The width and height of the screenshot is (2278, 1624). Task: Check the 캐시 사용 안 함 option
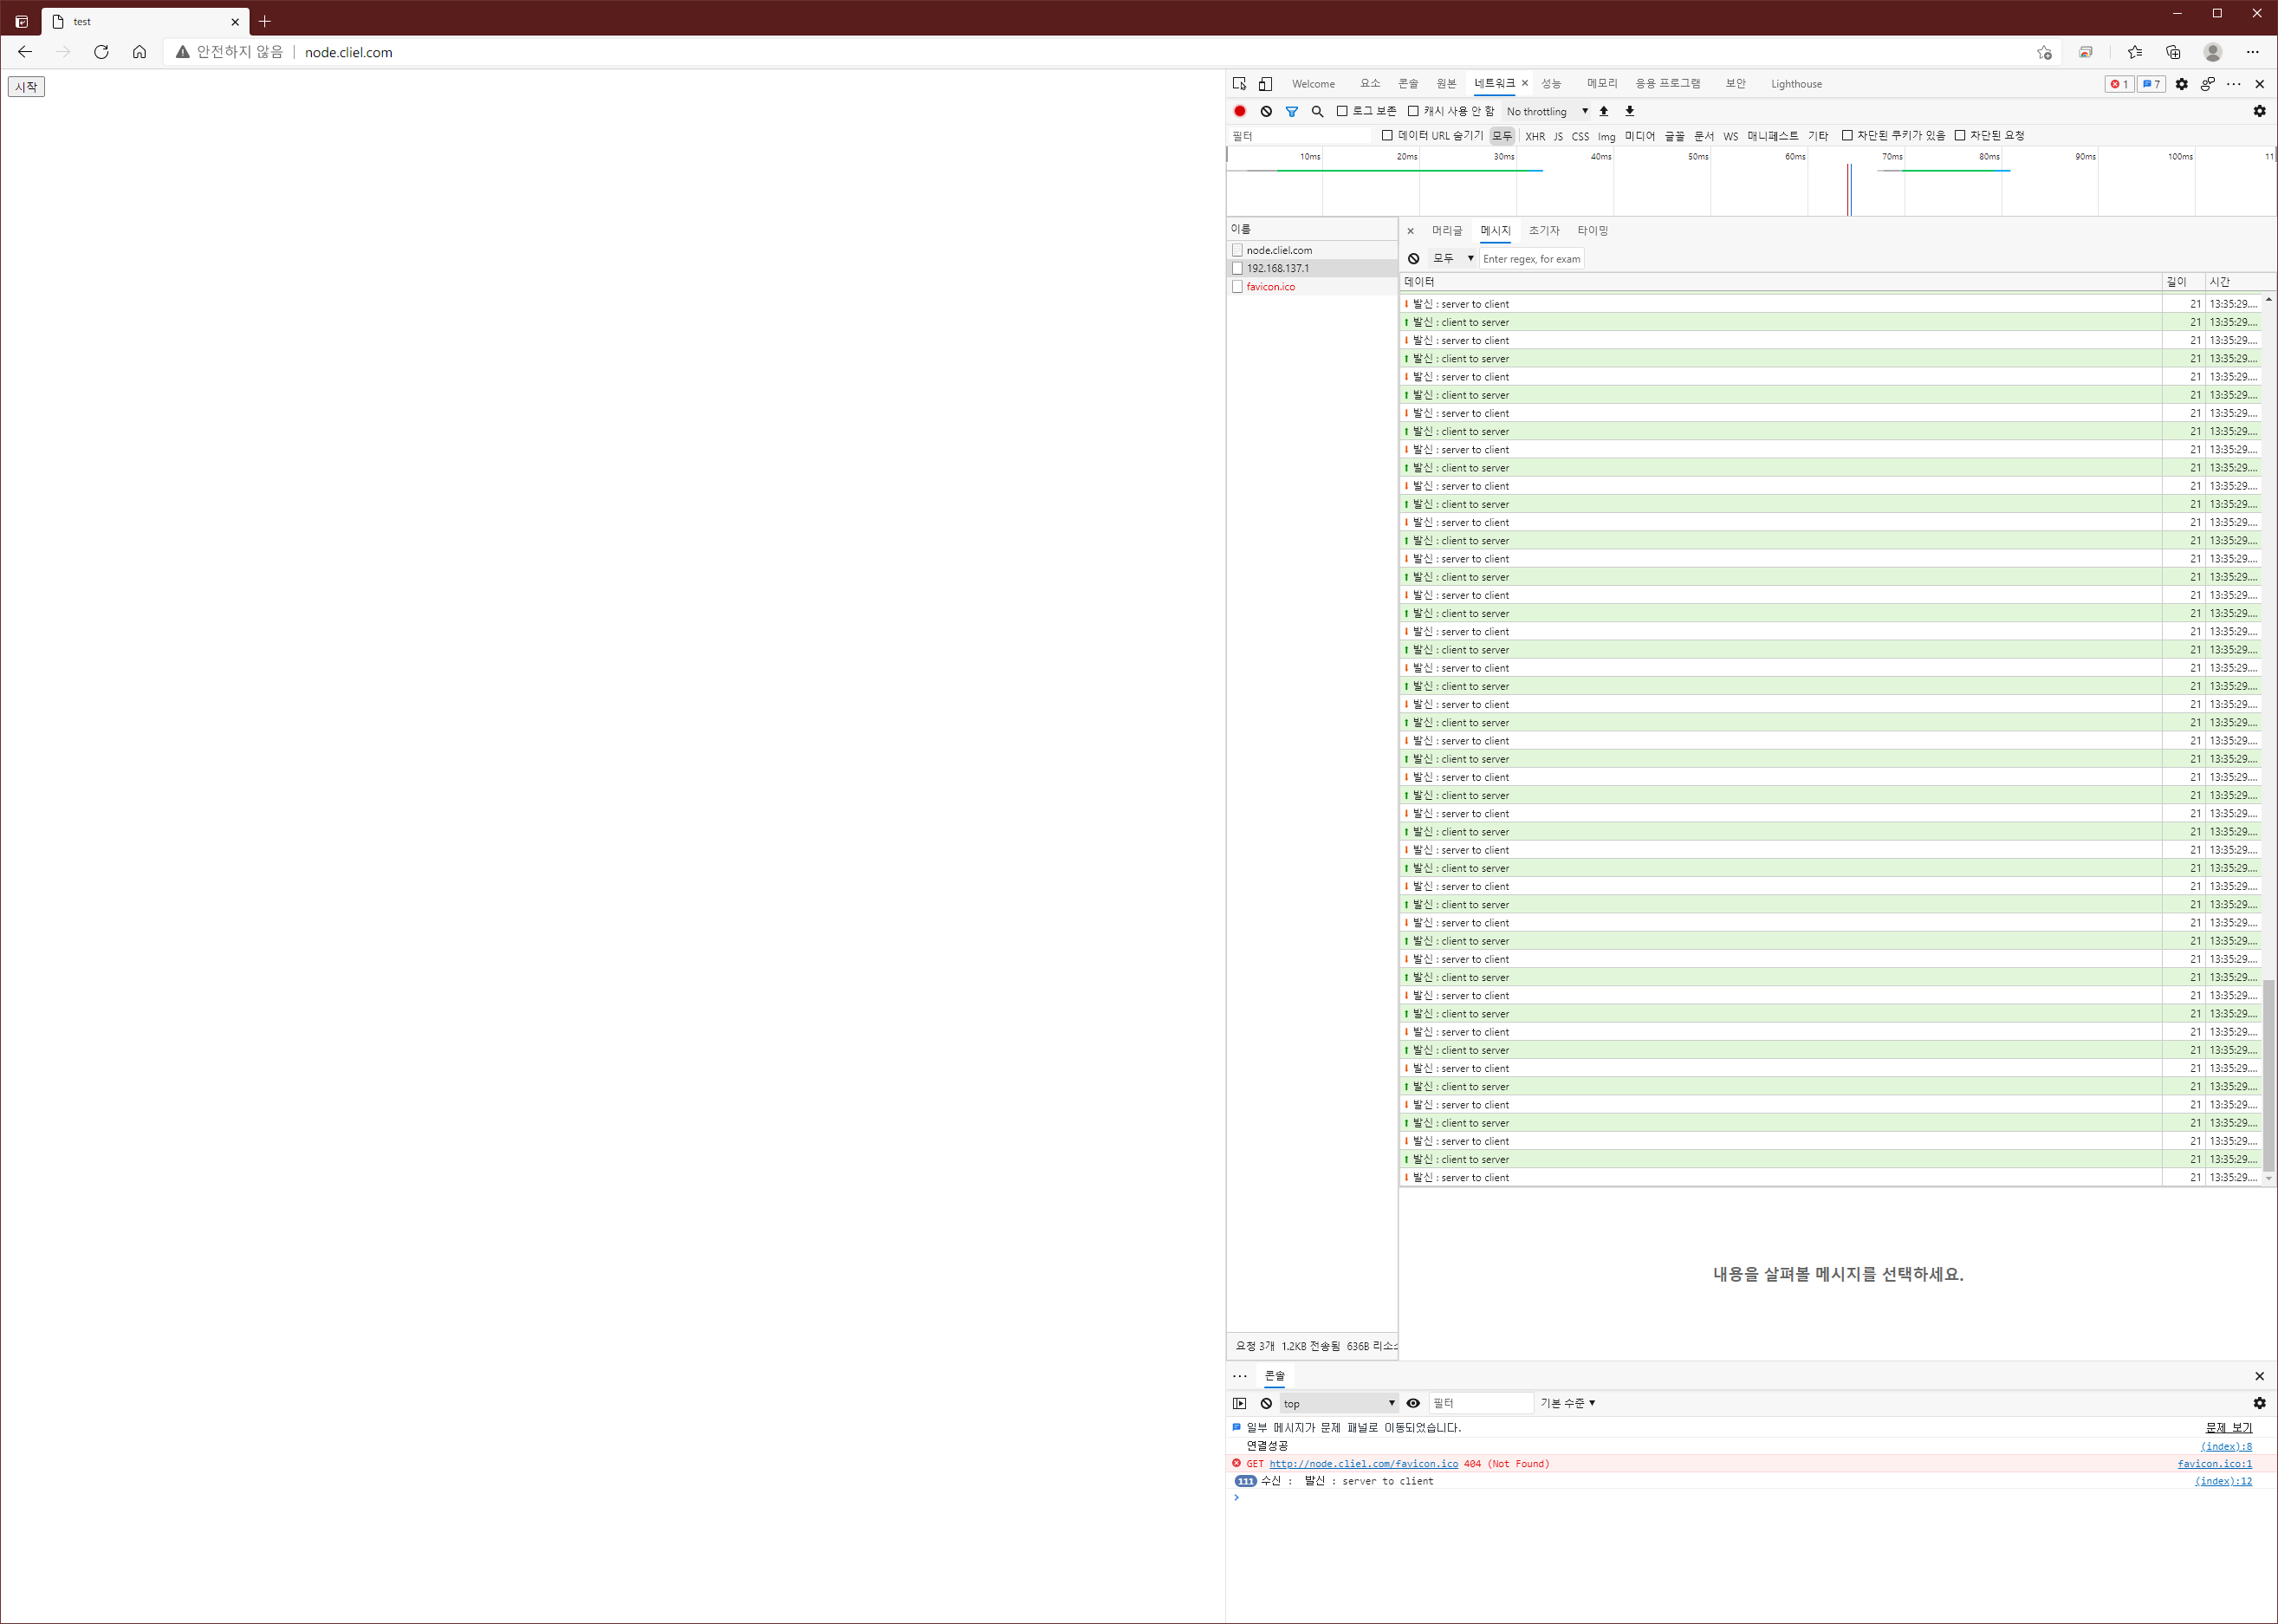click(1413, 111)
